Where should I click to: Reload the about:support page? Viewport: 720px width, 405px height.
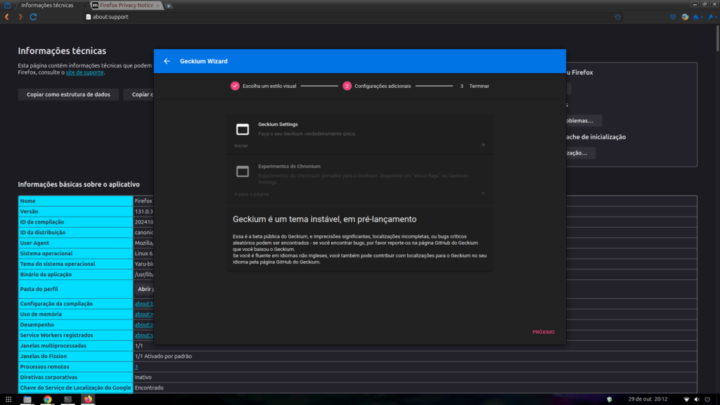(x=33, y=17)
